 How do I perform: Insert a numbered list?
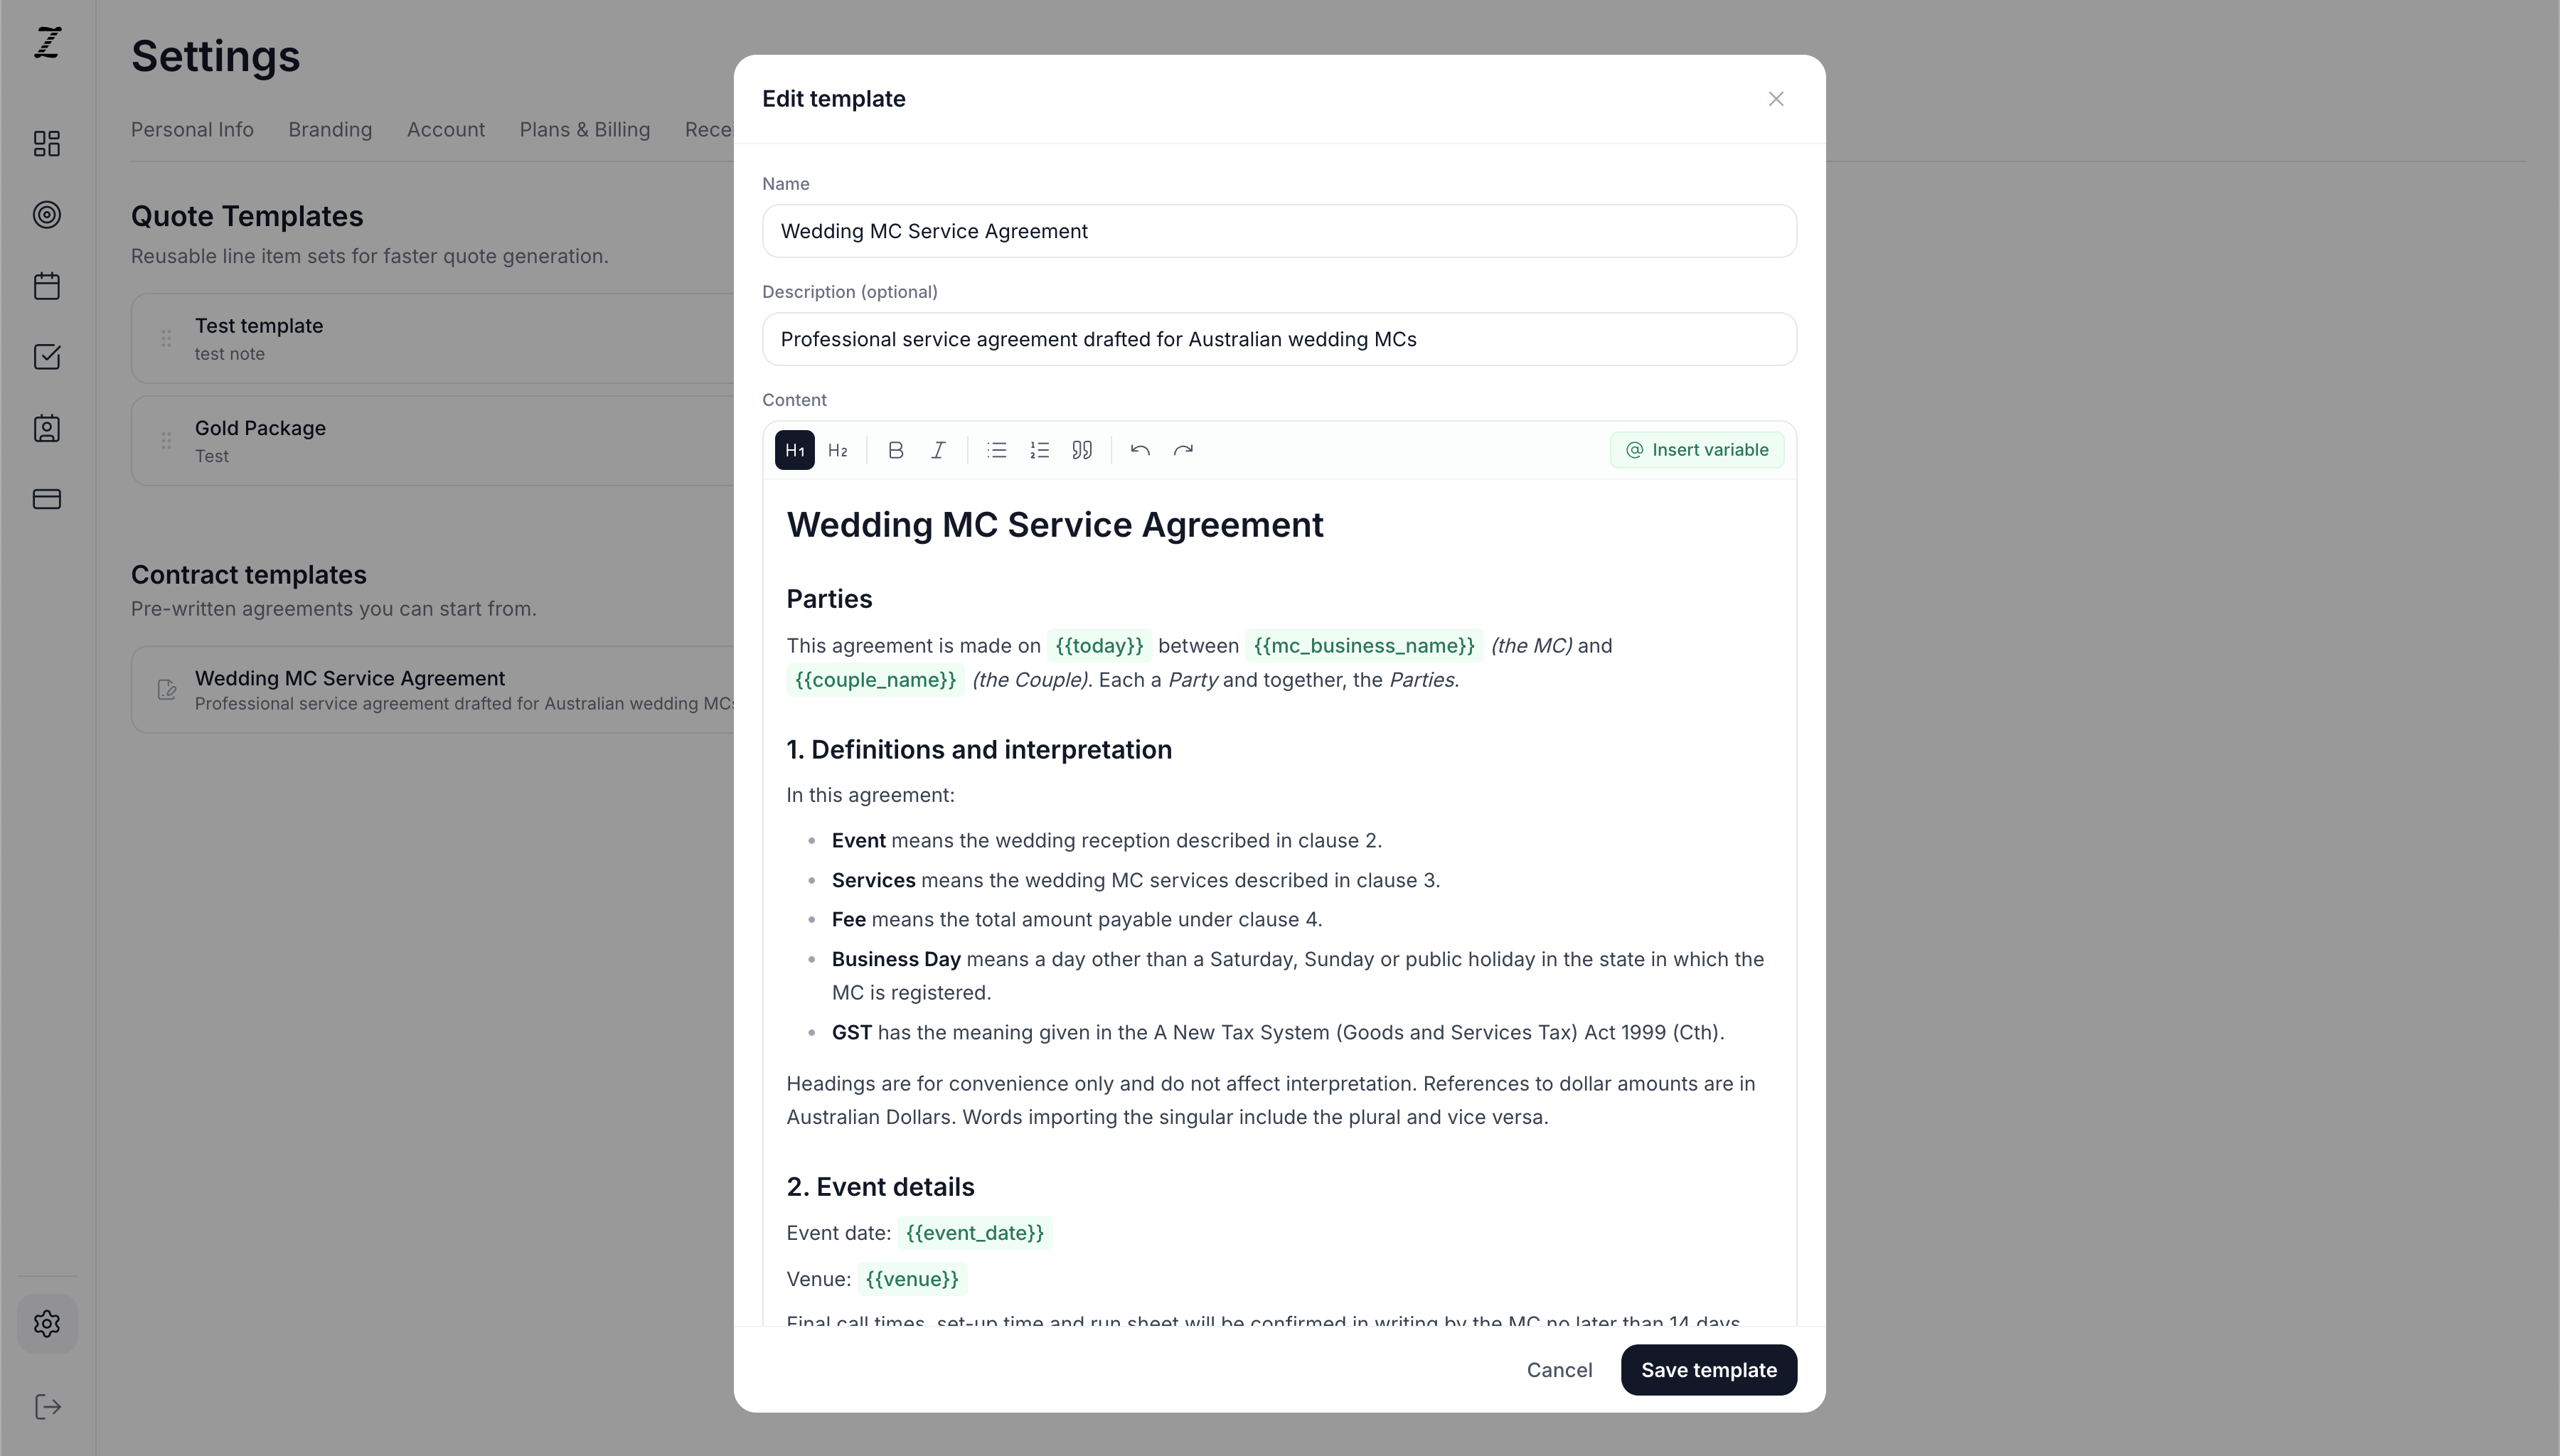click(1039, 450)
